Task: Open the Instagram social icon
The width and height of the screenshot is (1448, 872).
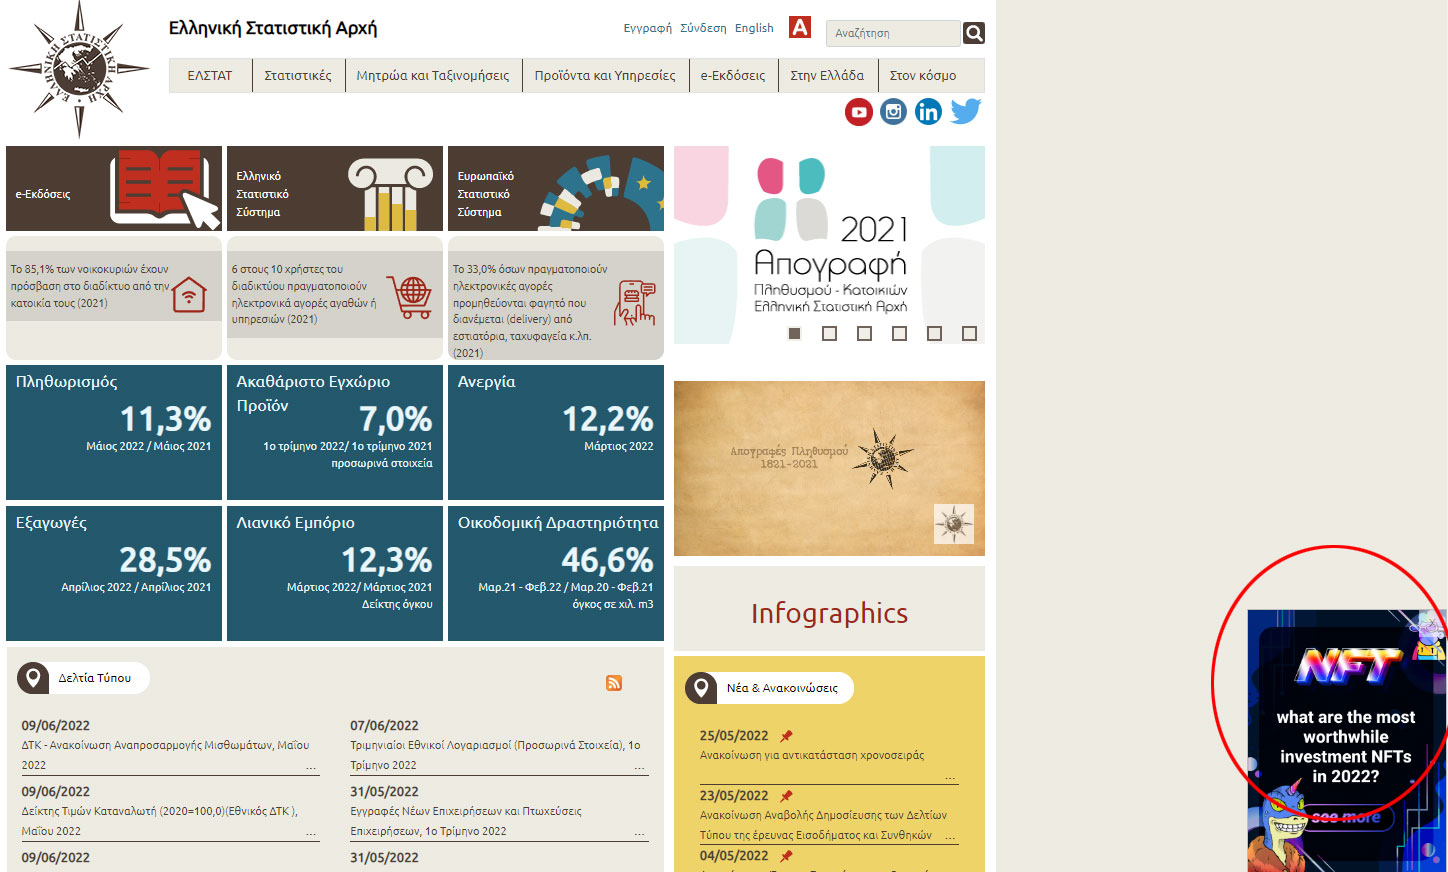Action: 893,112
